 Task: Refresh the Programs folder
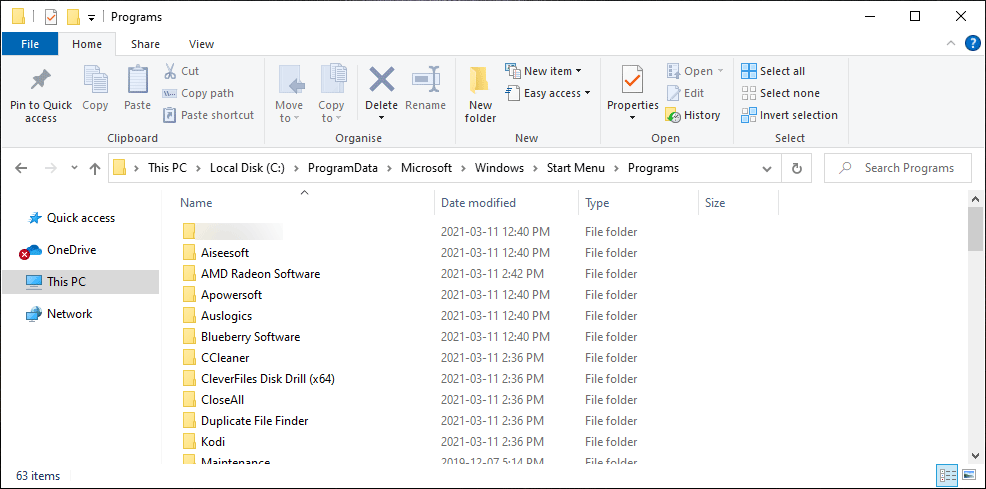[x=797, y=168]
